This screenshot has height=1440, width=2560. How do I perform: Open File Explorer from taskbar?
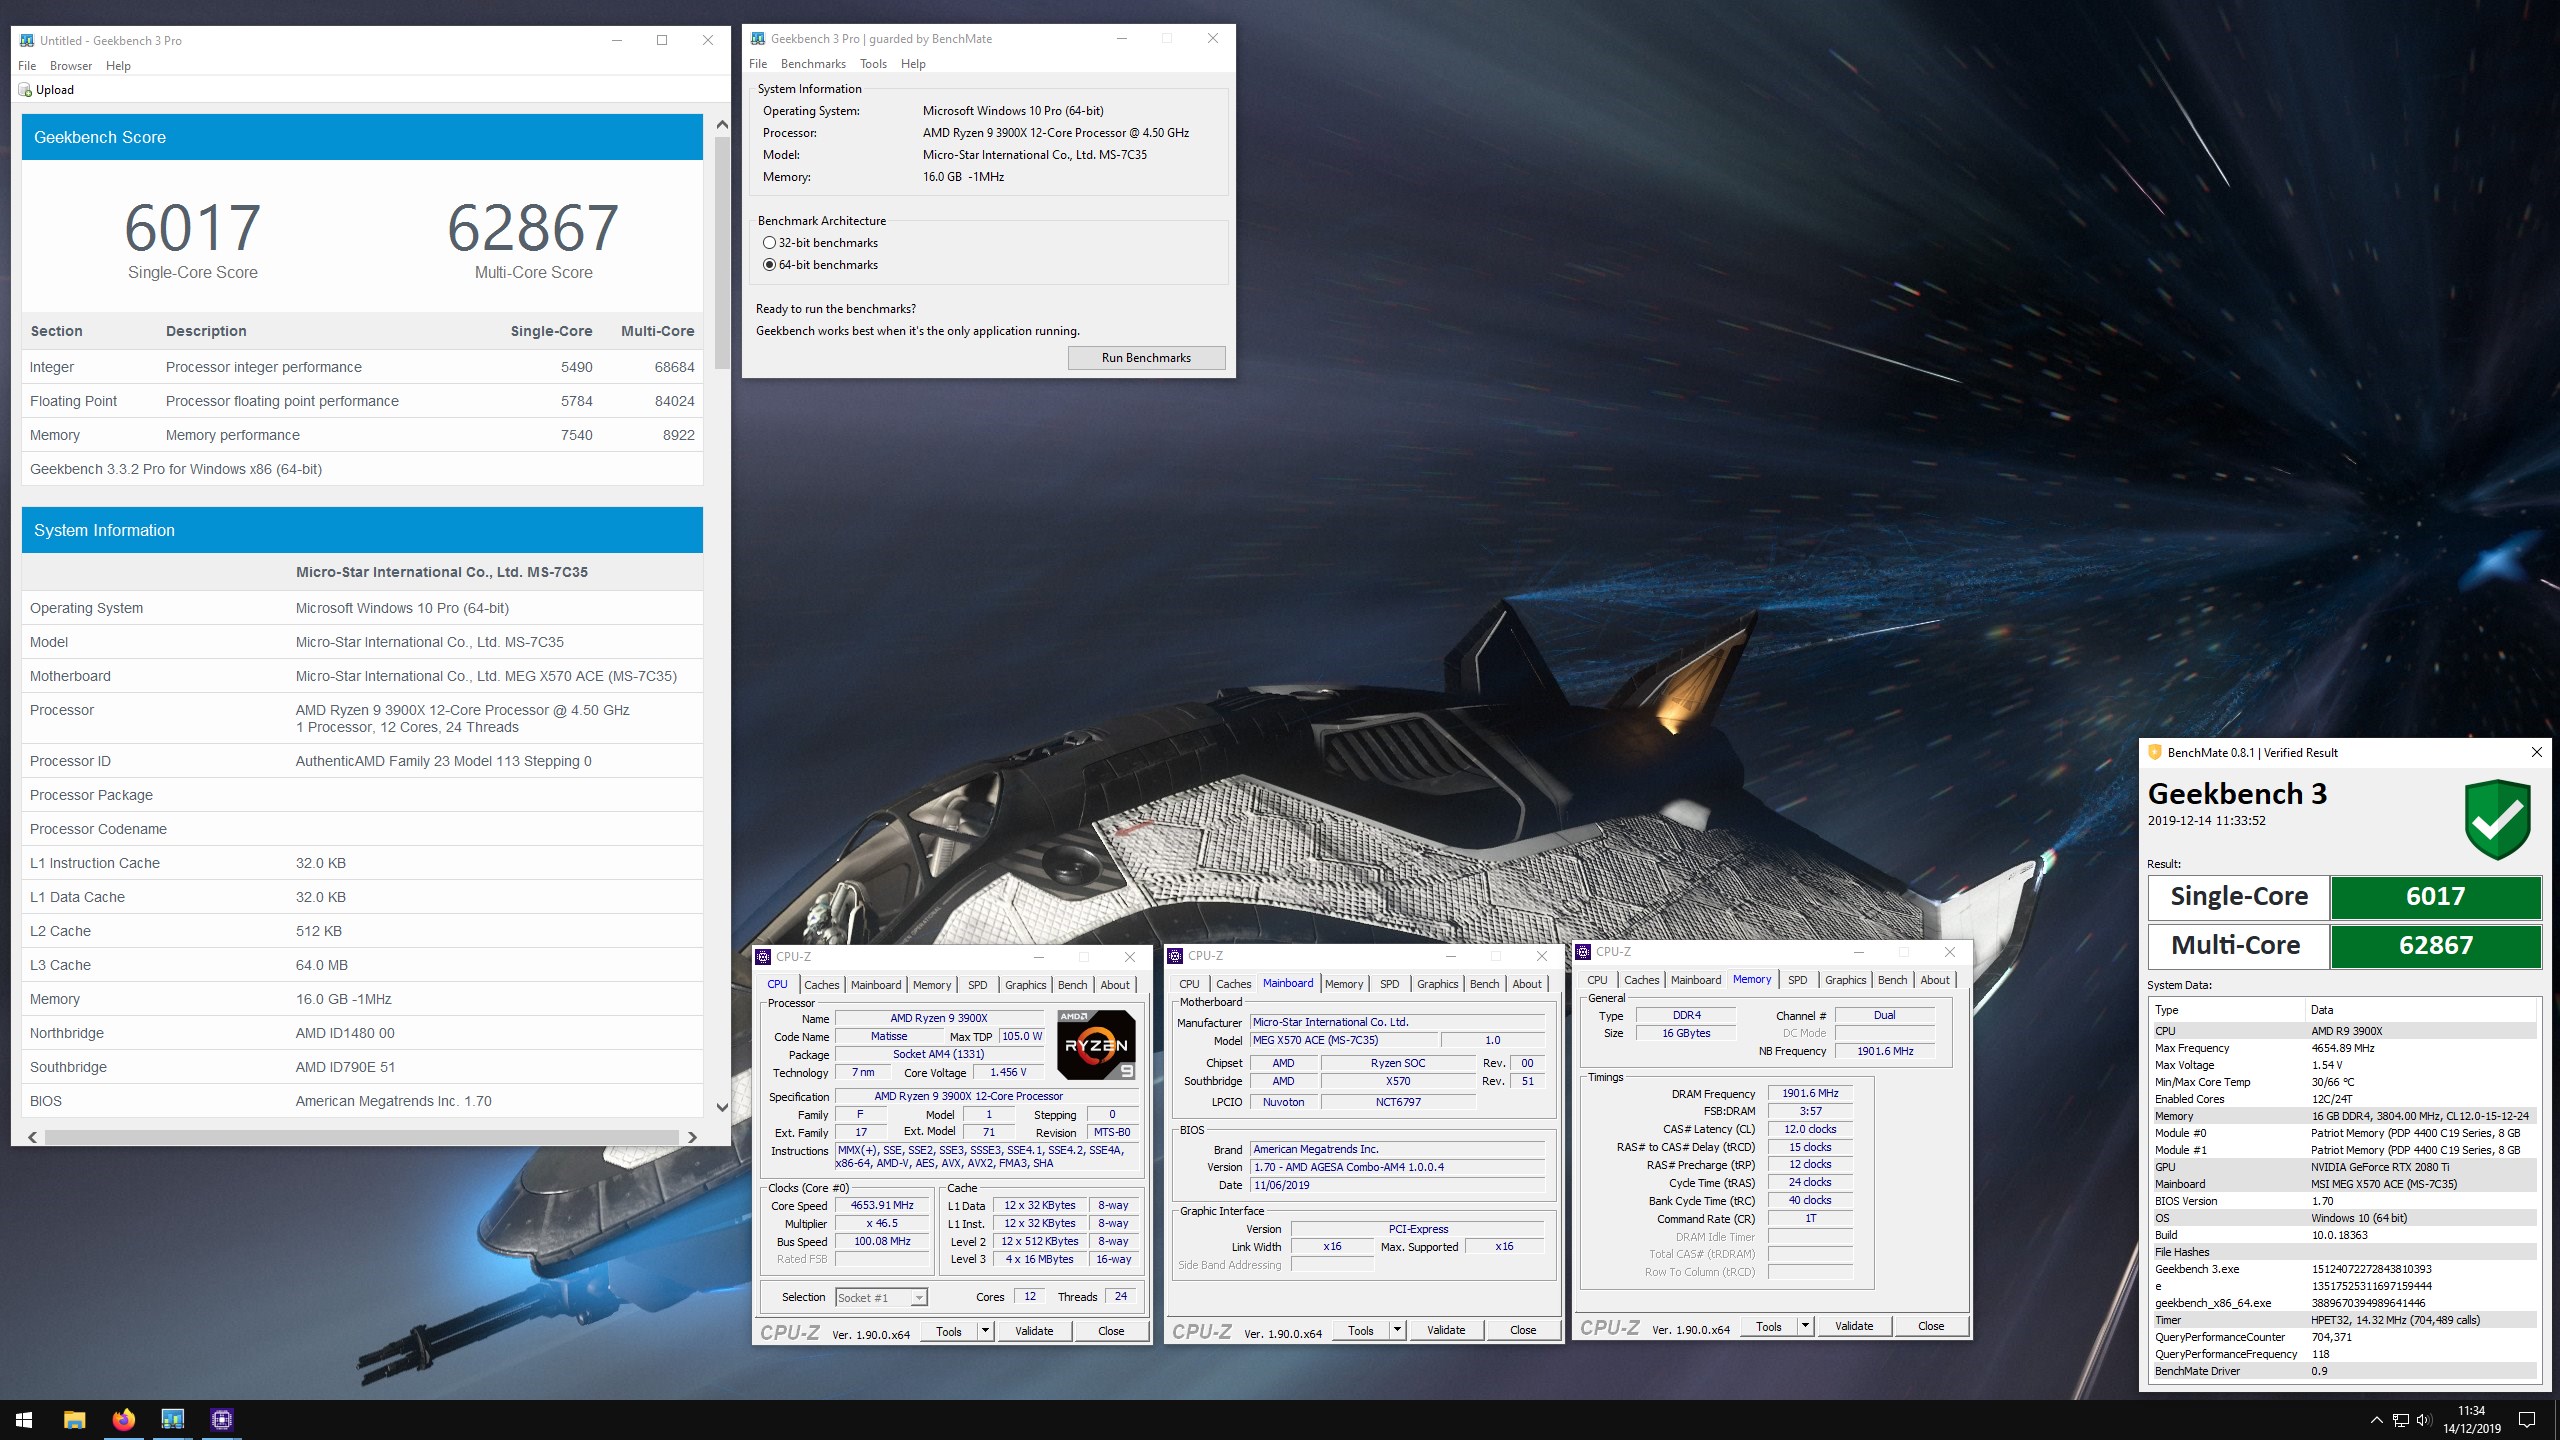coord(74,1419)
